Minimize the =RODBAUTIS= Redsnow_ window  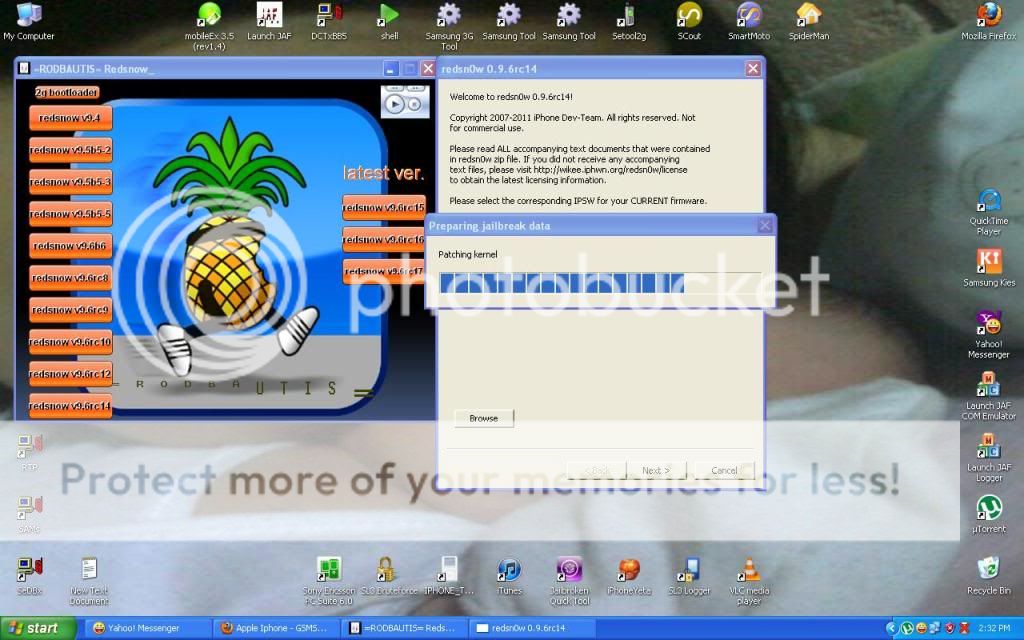(391, 69)
